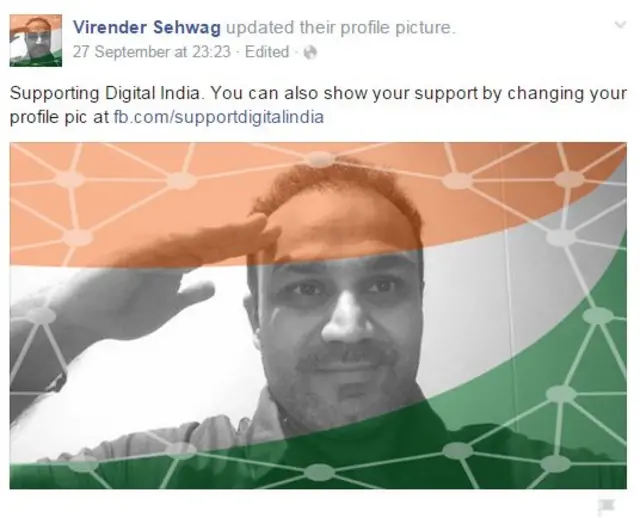Click the word 'Sehwag' in the header

pos(187,28)
